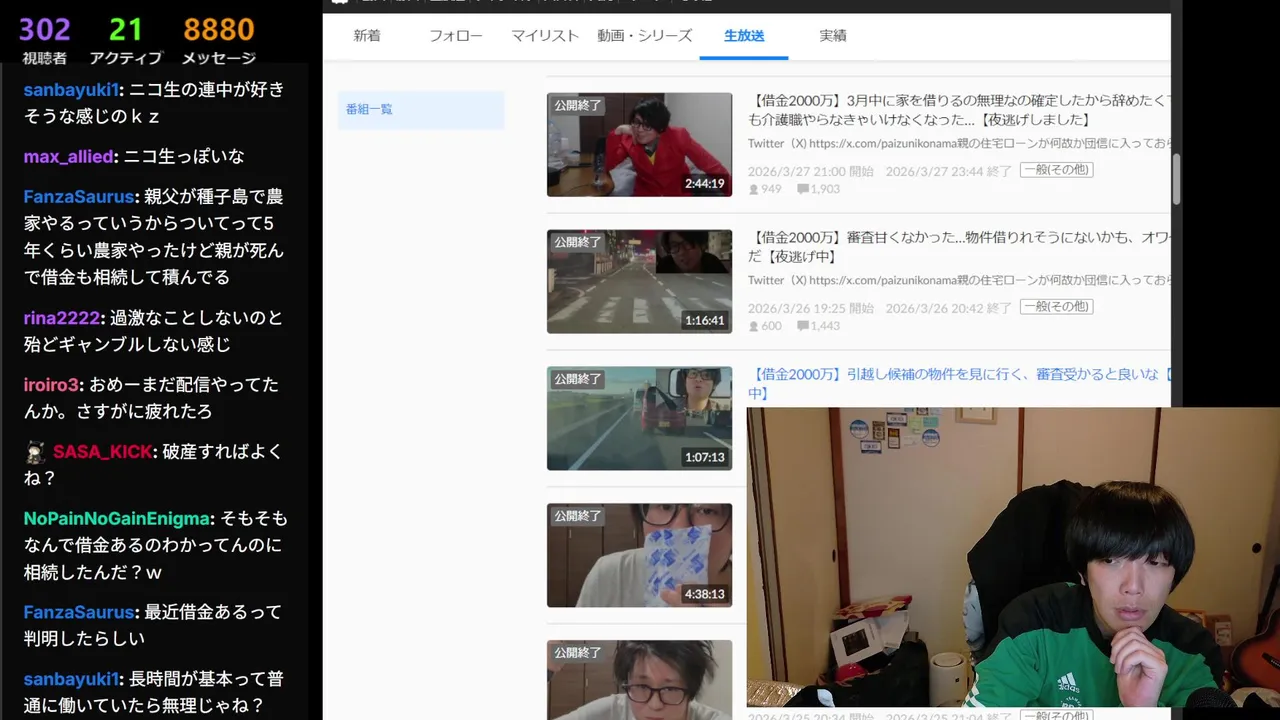Click the 公開終了 badge on 1:07:13 thumbnail
The image size is (1280, 720).
[578, 379]
